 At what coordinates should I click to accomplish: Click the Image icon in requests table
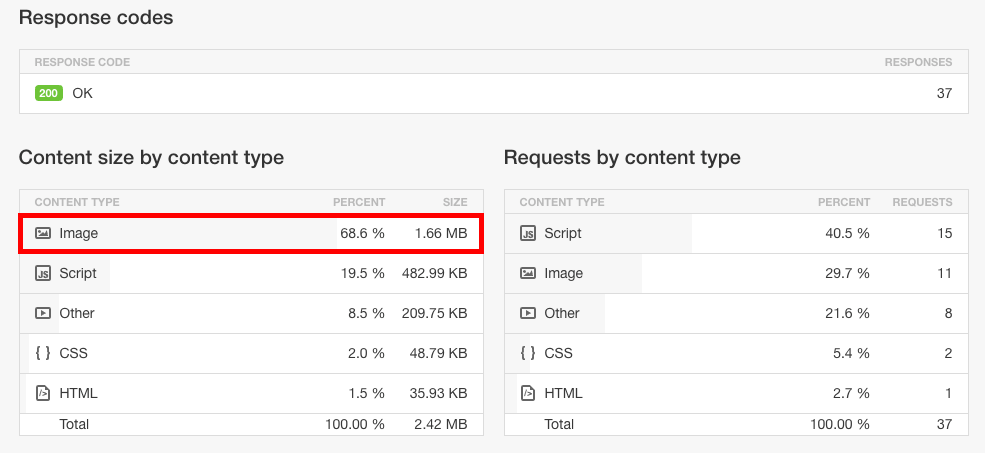tap(528, 273)
